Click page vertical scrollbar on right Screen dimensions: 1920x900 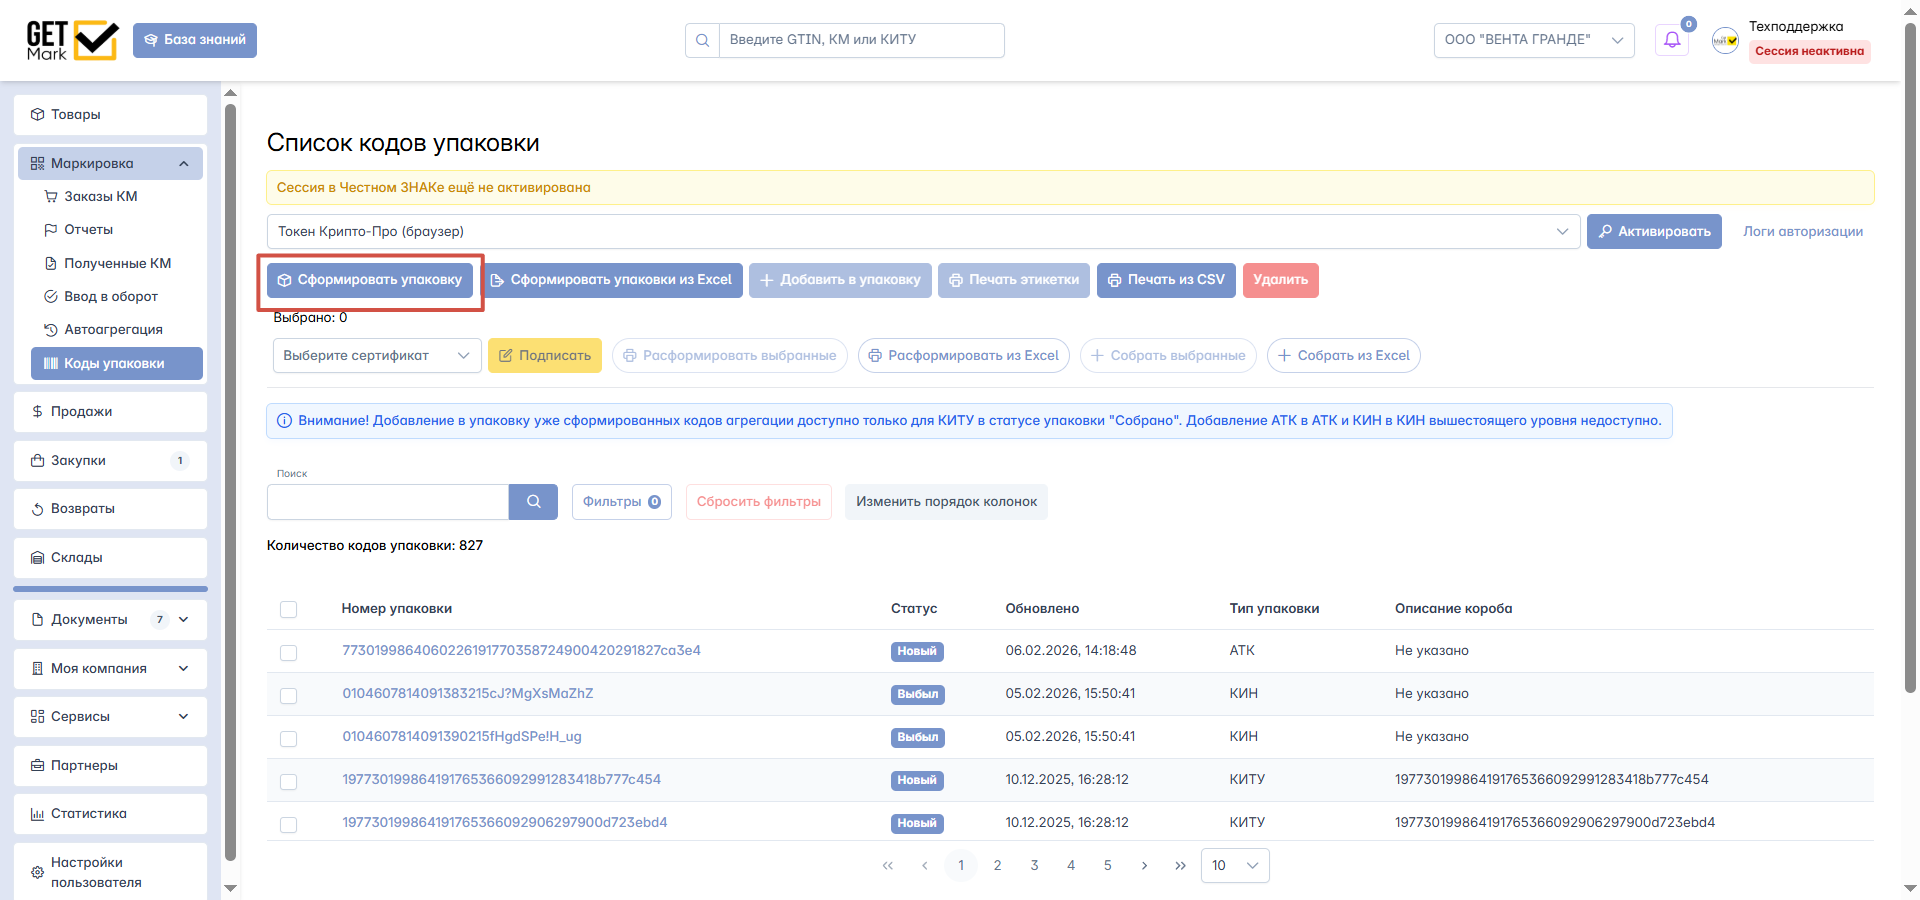[x=1909, y=360]
